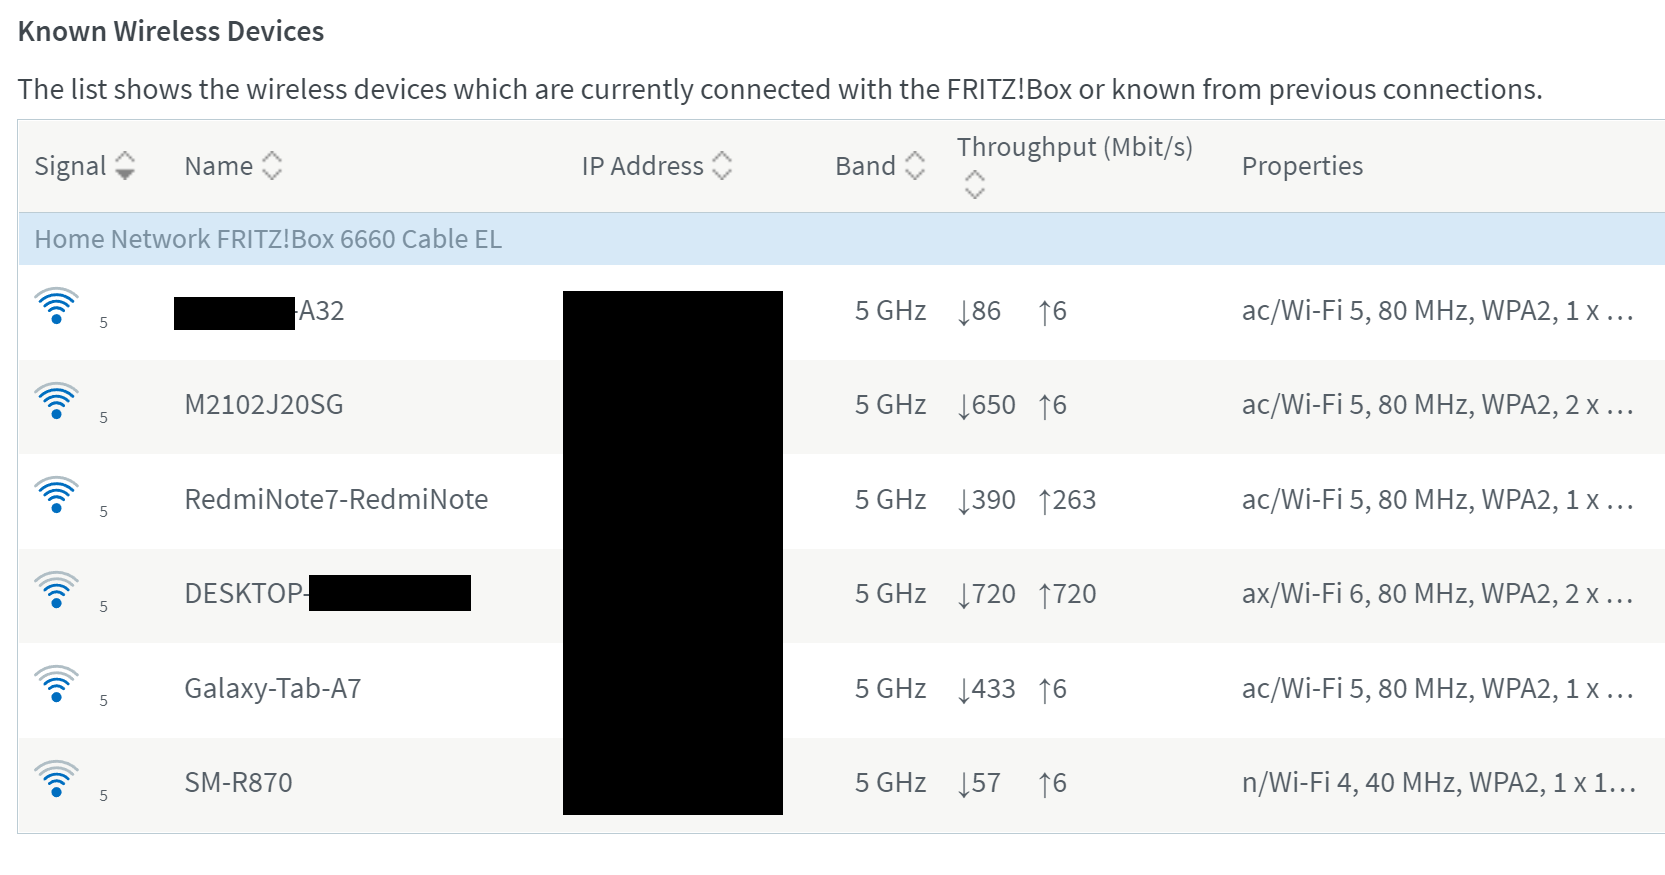Sort by Band column arrows
The width and height of the screenshot is (1665, 875).
point(914,166)
